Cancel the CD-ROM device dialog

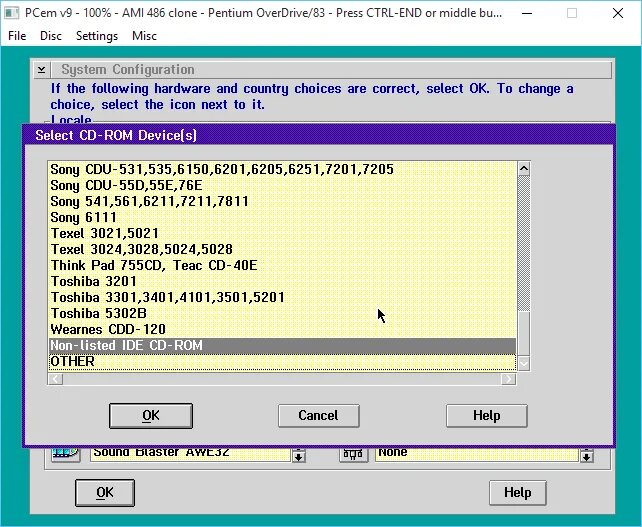point(319,416)
